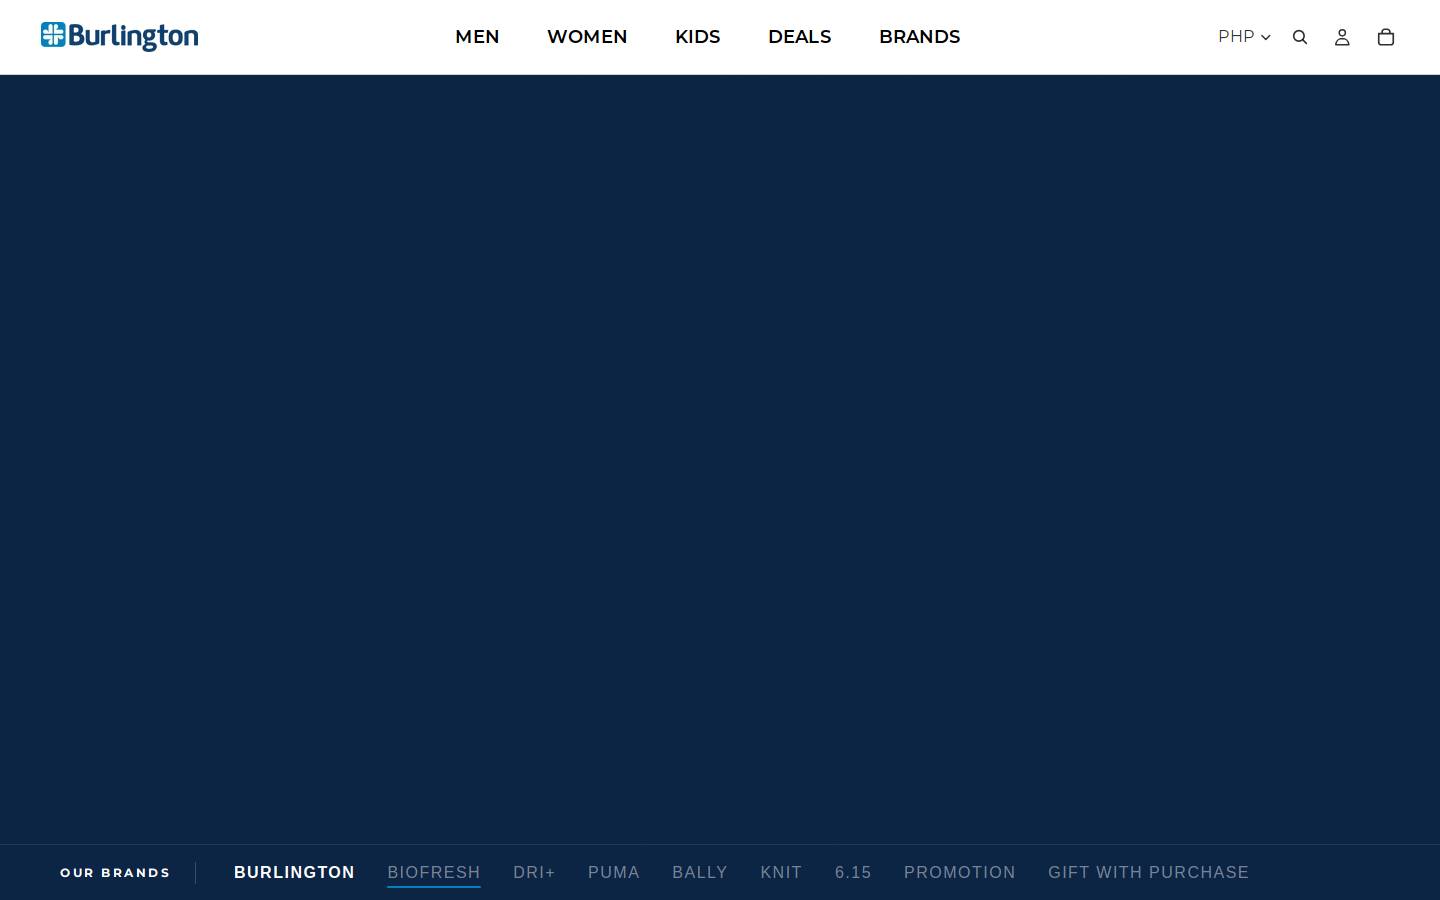Click the OUR BRANDS label
1440x900 pixels.
click(x=115, y=873)
